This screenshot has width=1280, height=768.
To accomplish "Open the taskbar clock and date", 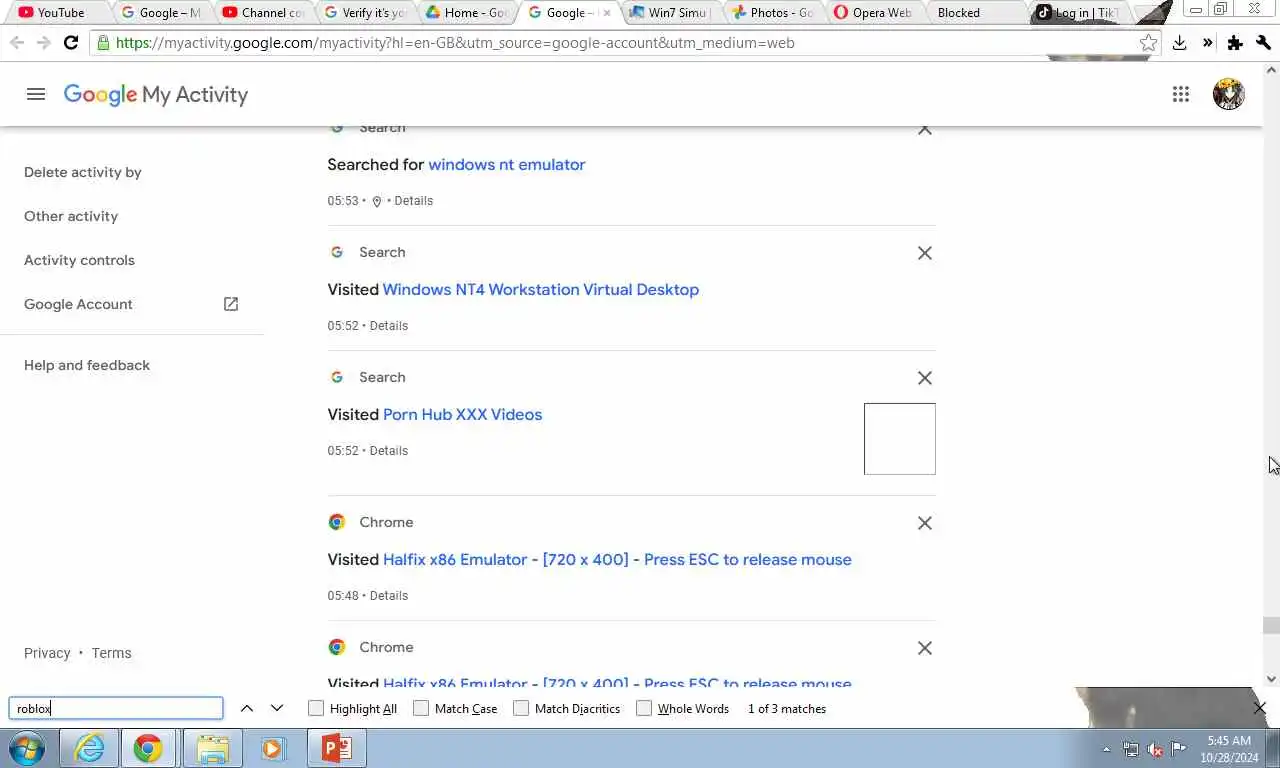I will (1229, 749).
